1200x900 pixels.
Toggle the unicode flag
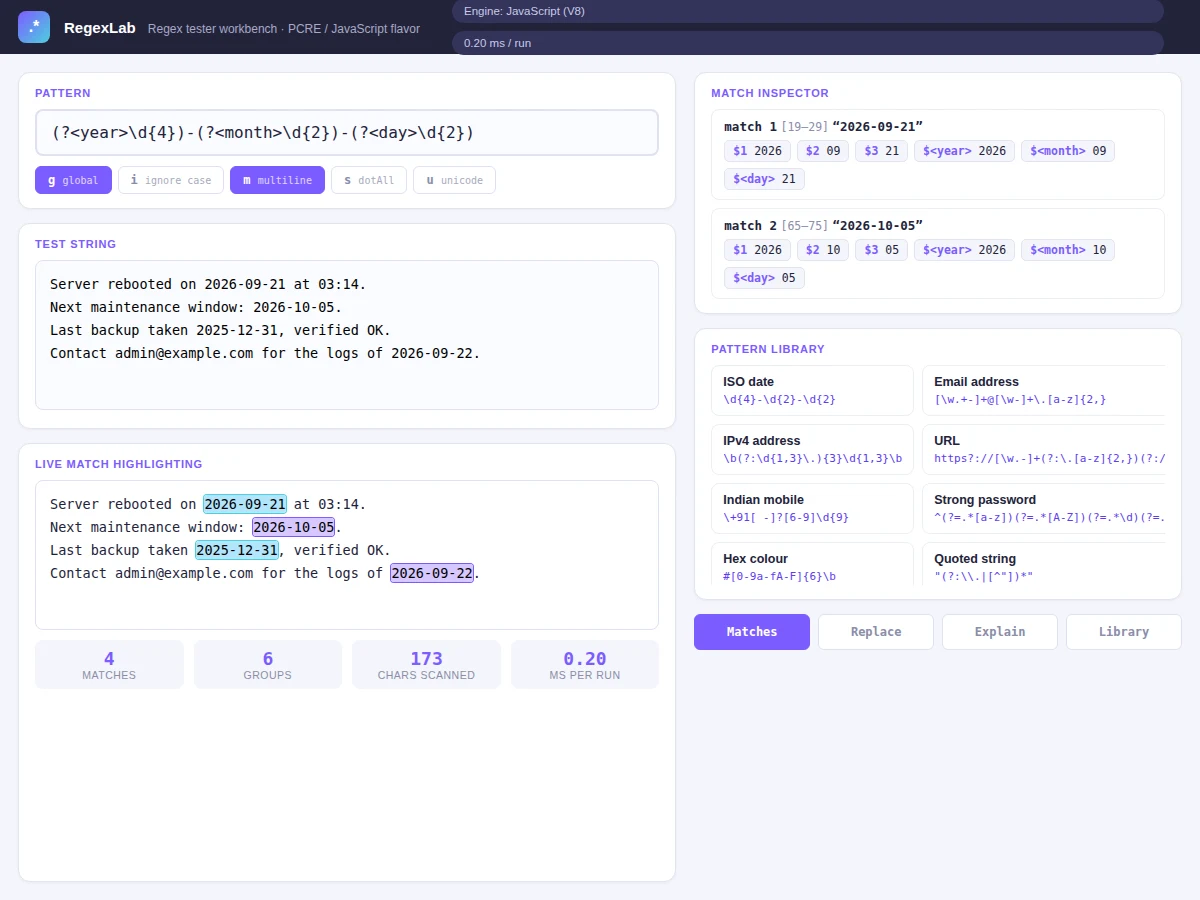pos(454,180)
